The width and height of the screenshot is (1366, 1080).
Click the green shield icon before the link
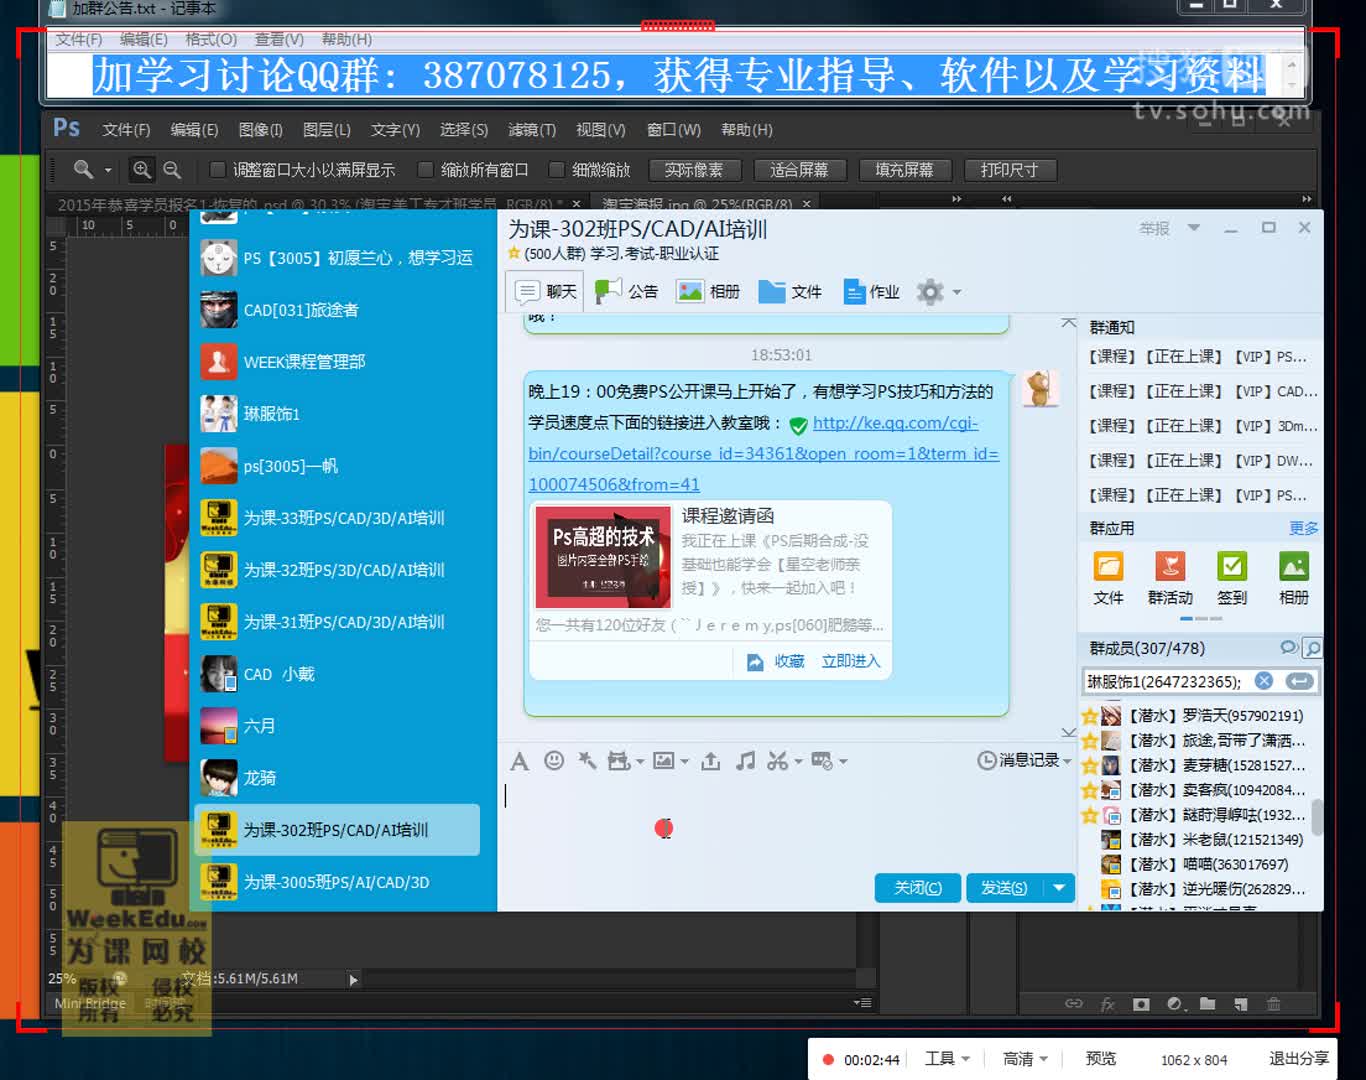pyautogui.click(x=798, y=426)
